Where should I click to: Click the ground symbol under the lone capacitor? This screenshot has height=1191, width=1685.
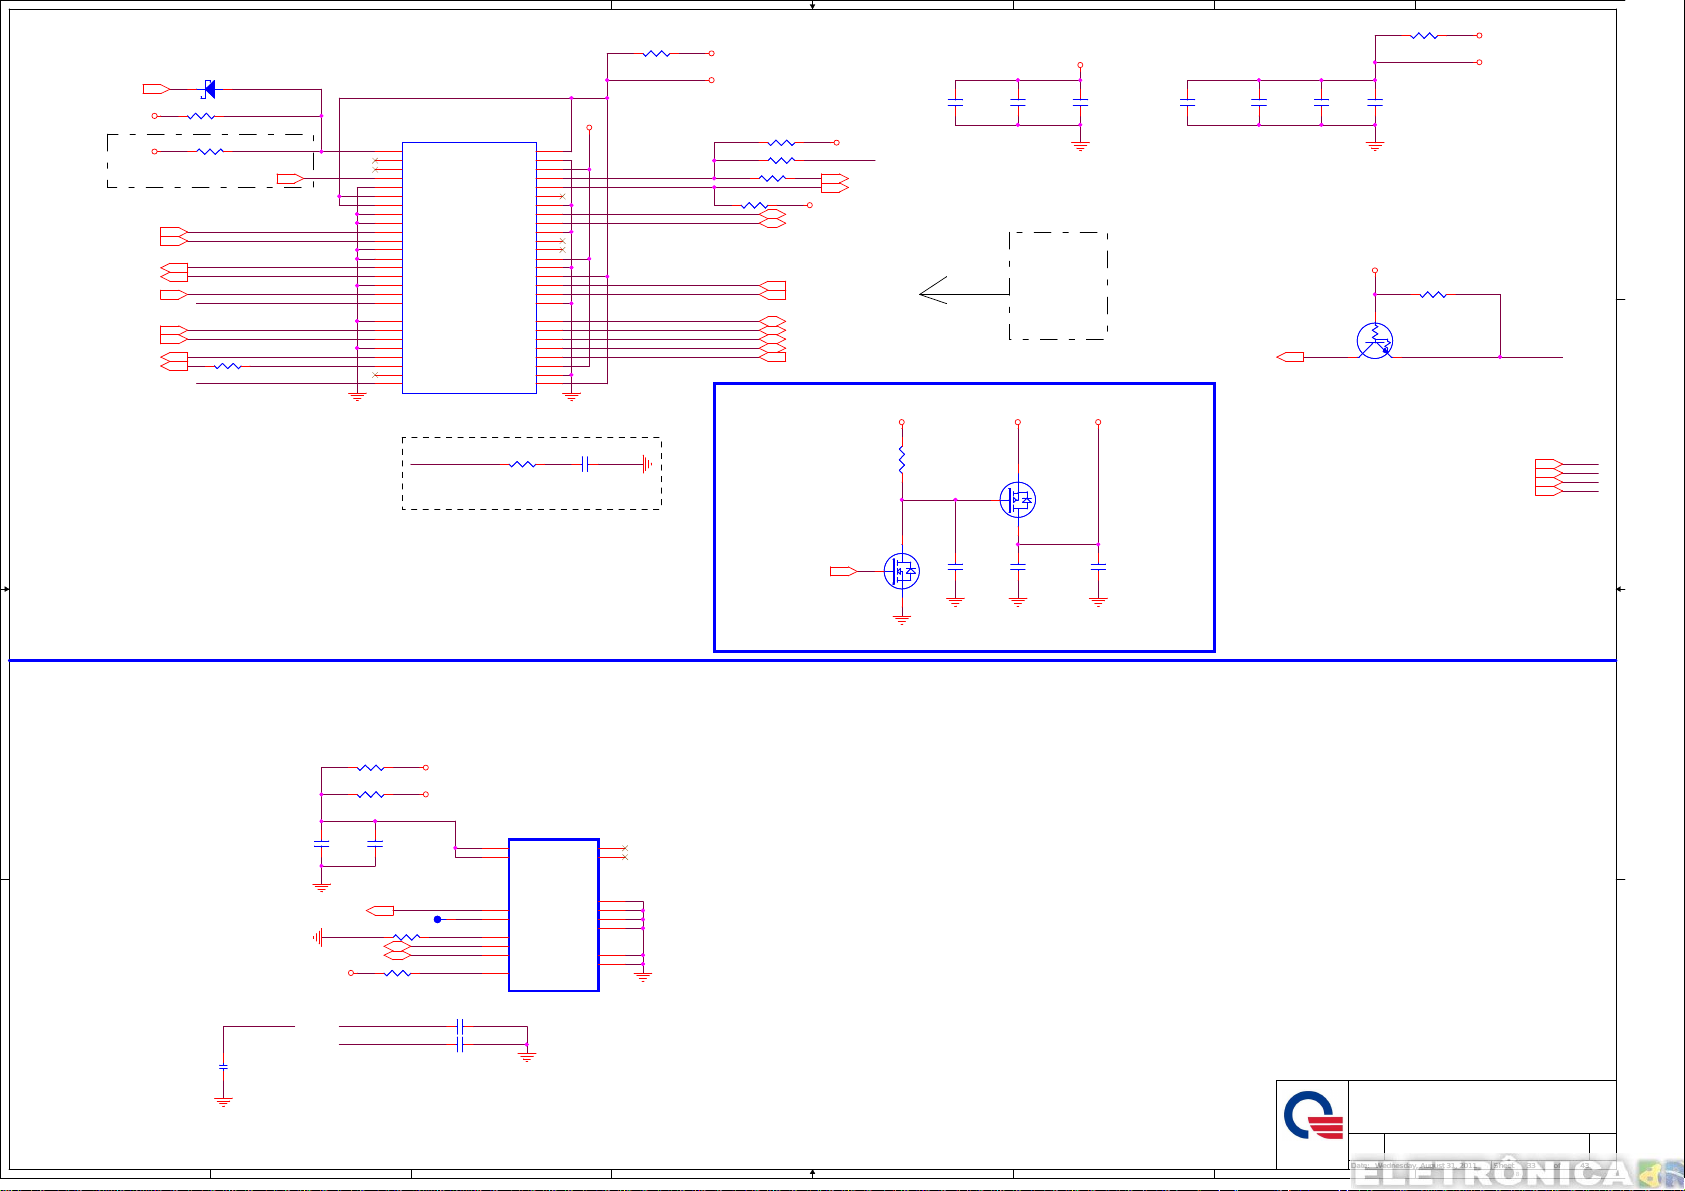coord(223,1102)
